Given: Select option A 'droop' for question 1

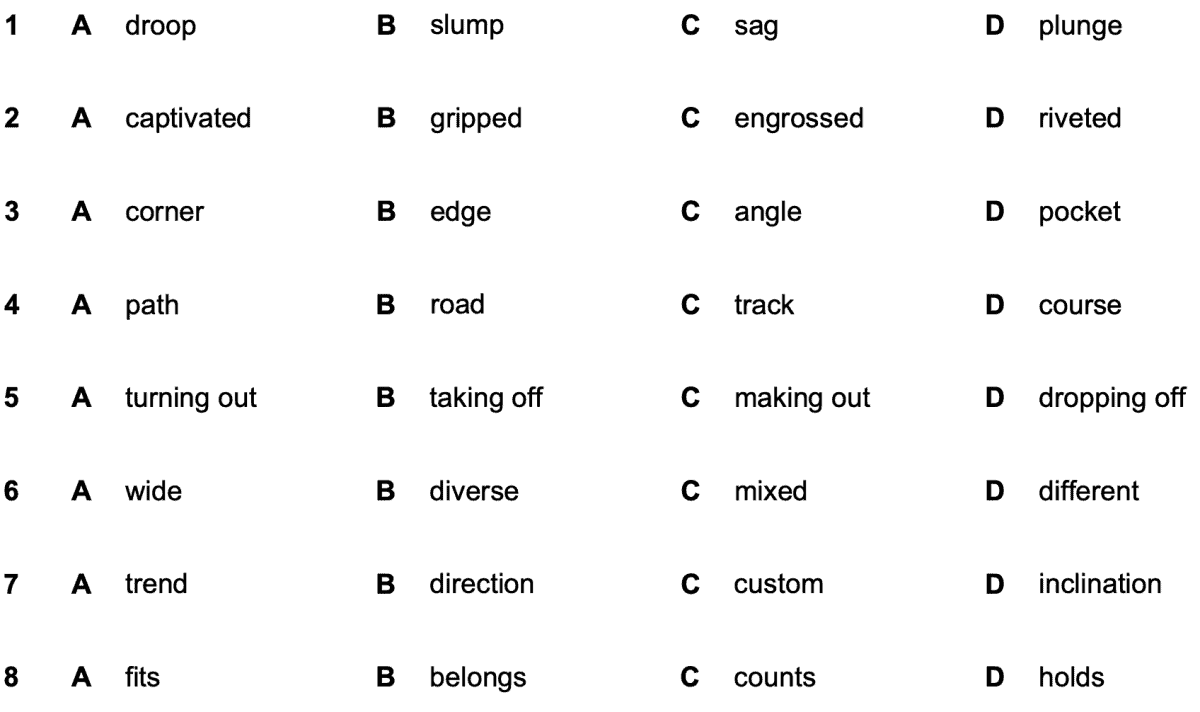Looking at the screenshot, I should click(160, 27).
